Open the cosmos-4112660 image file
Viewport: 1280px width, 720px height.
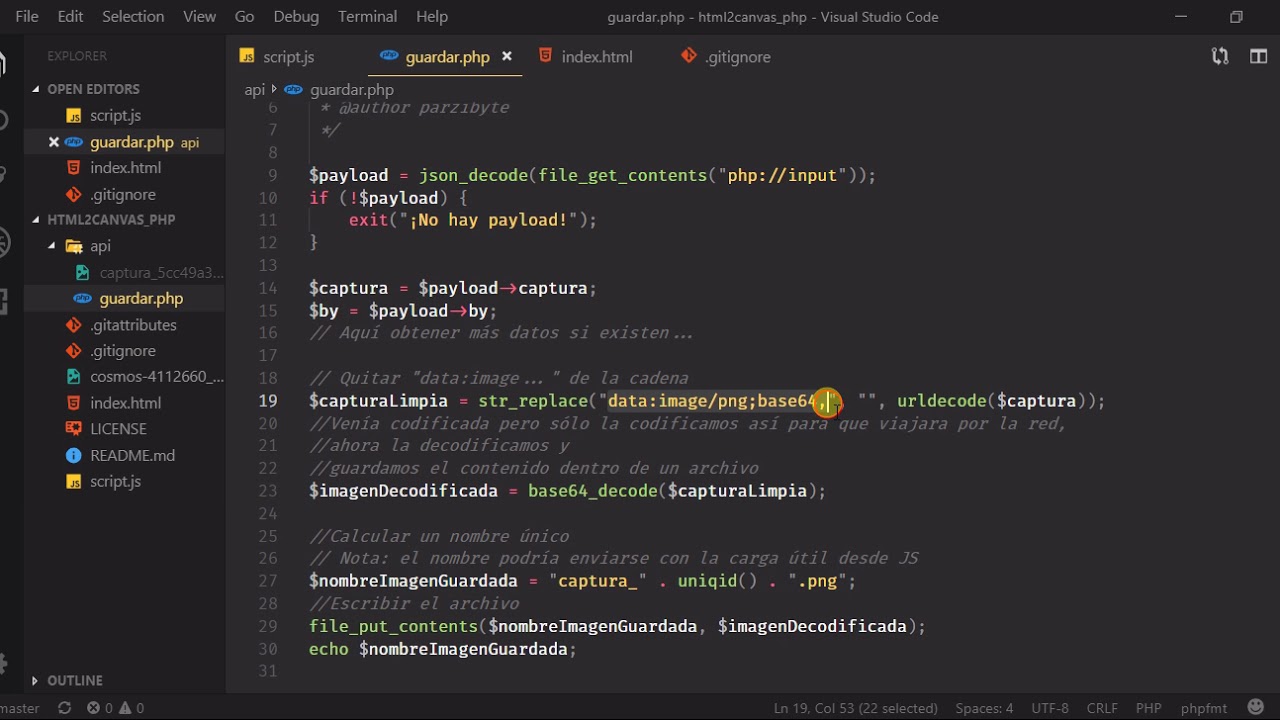pos(157,377)
